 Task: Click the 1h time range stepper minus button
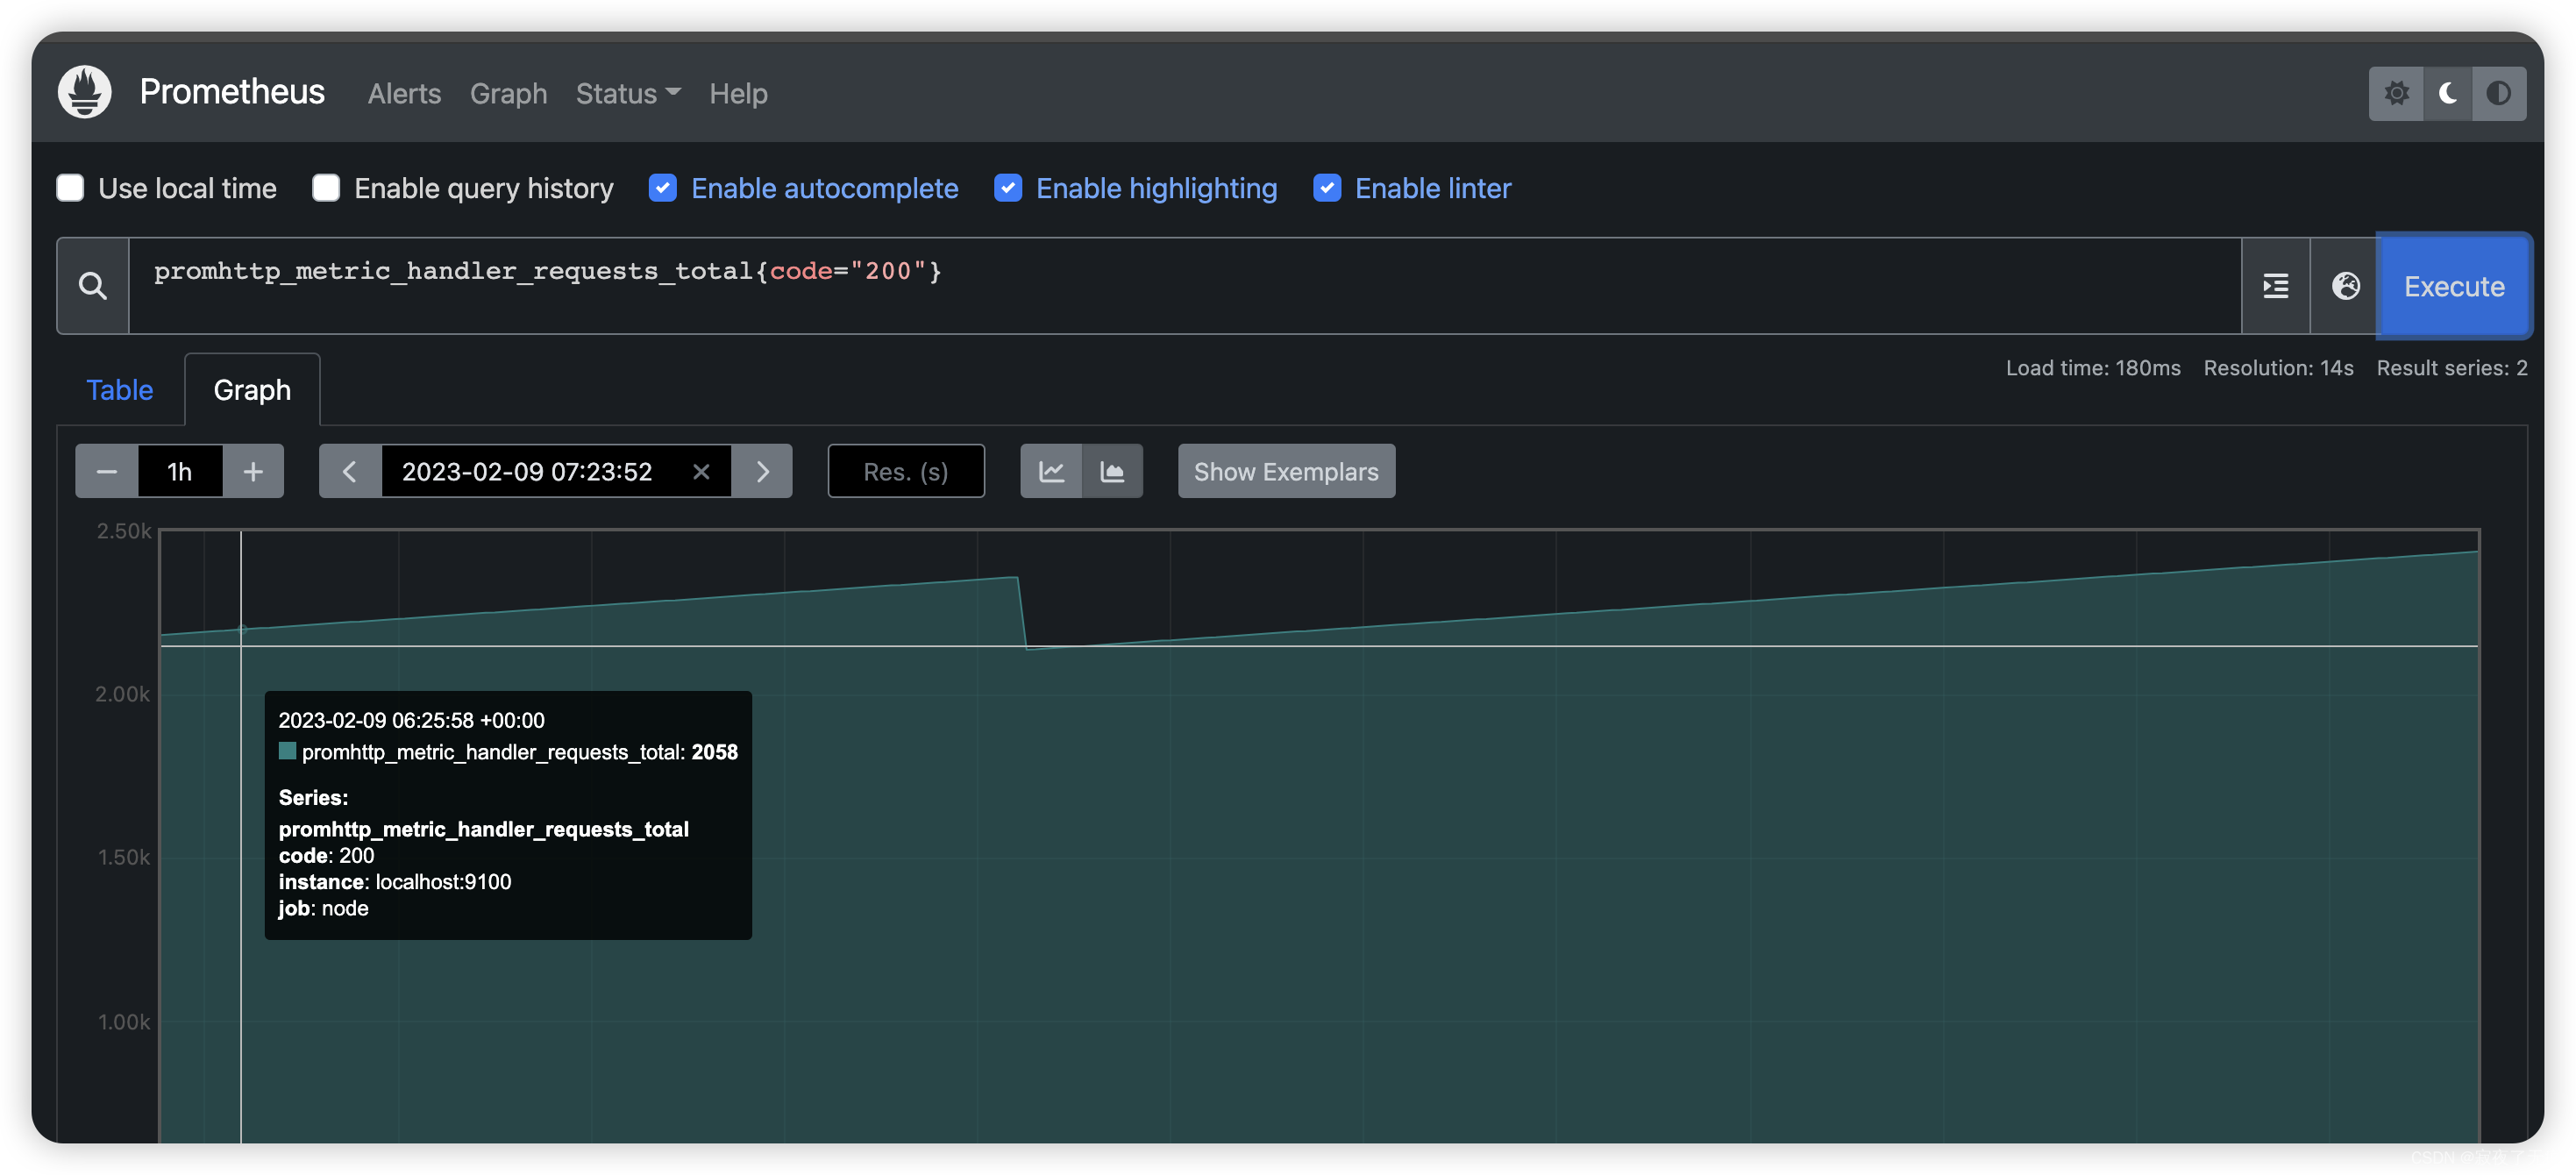(105, 472)
